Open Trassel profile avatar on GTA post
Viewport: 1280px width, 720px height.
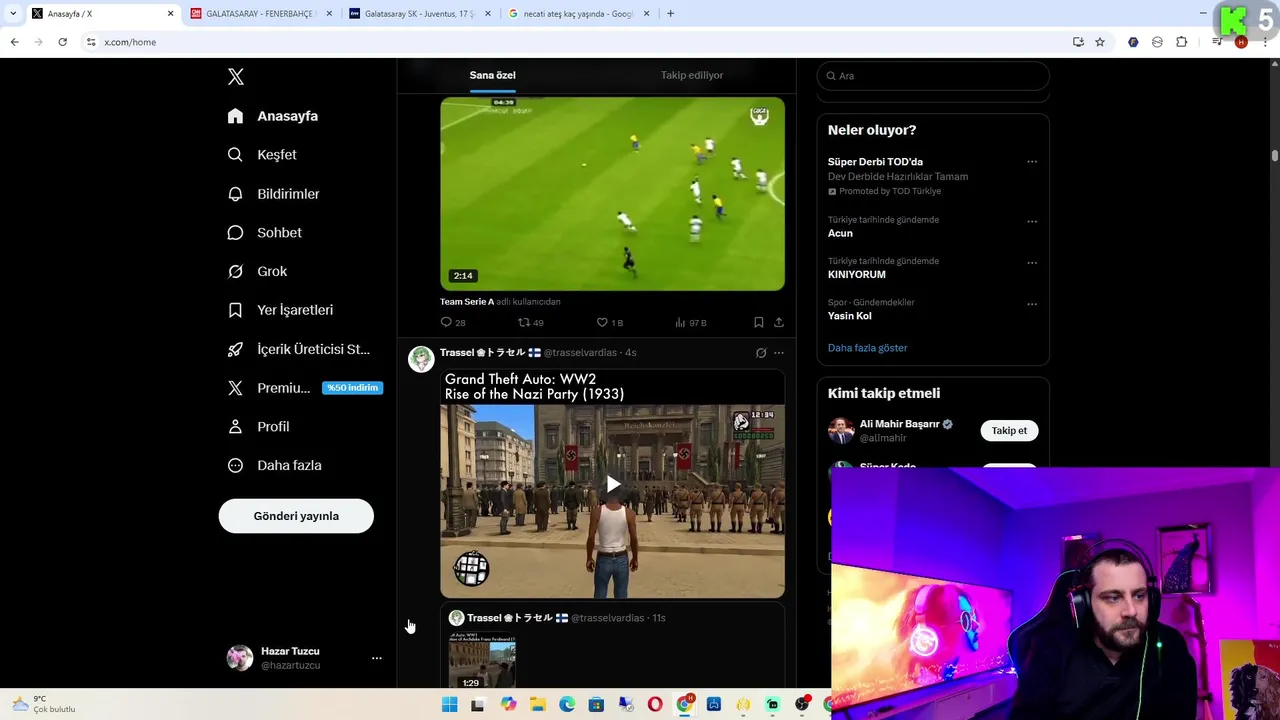tap(421, 359)
